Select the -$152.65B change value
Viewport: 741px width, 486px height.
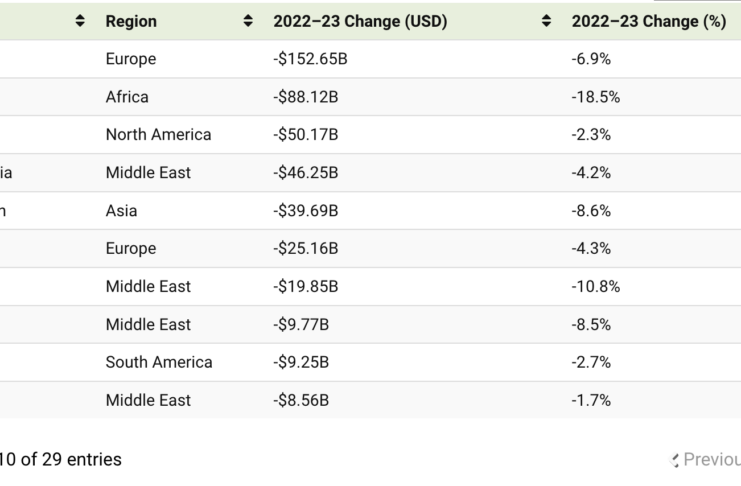pos(310,59)
